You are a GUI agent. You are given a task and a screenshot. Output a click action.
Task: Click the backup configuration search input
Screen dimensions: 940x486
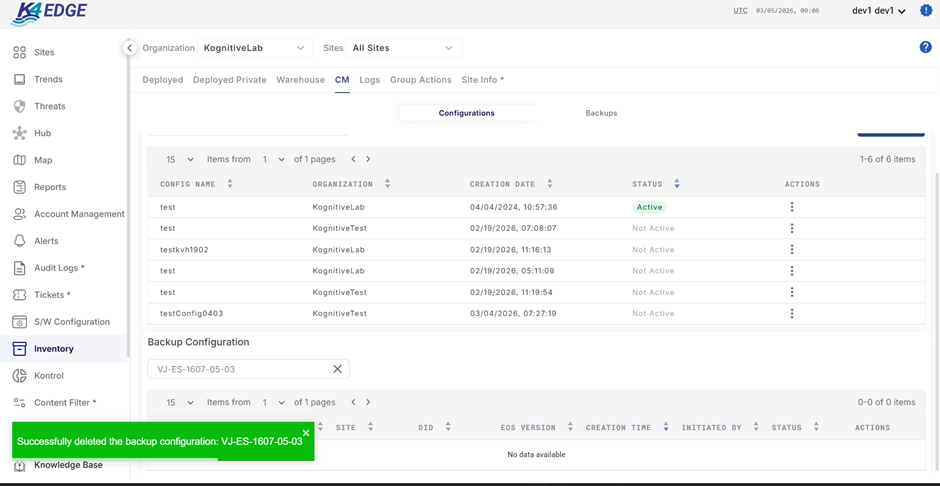pyautogui.click(x=240, y=369)
